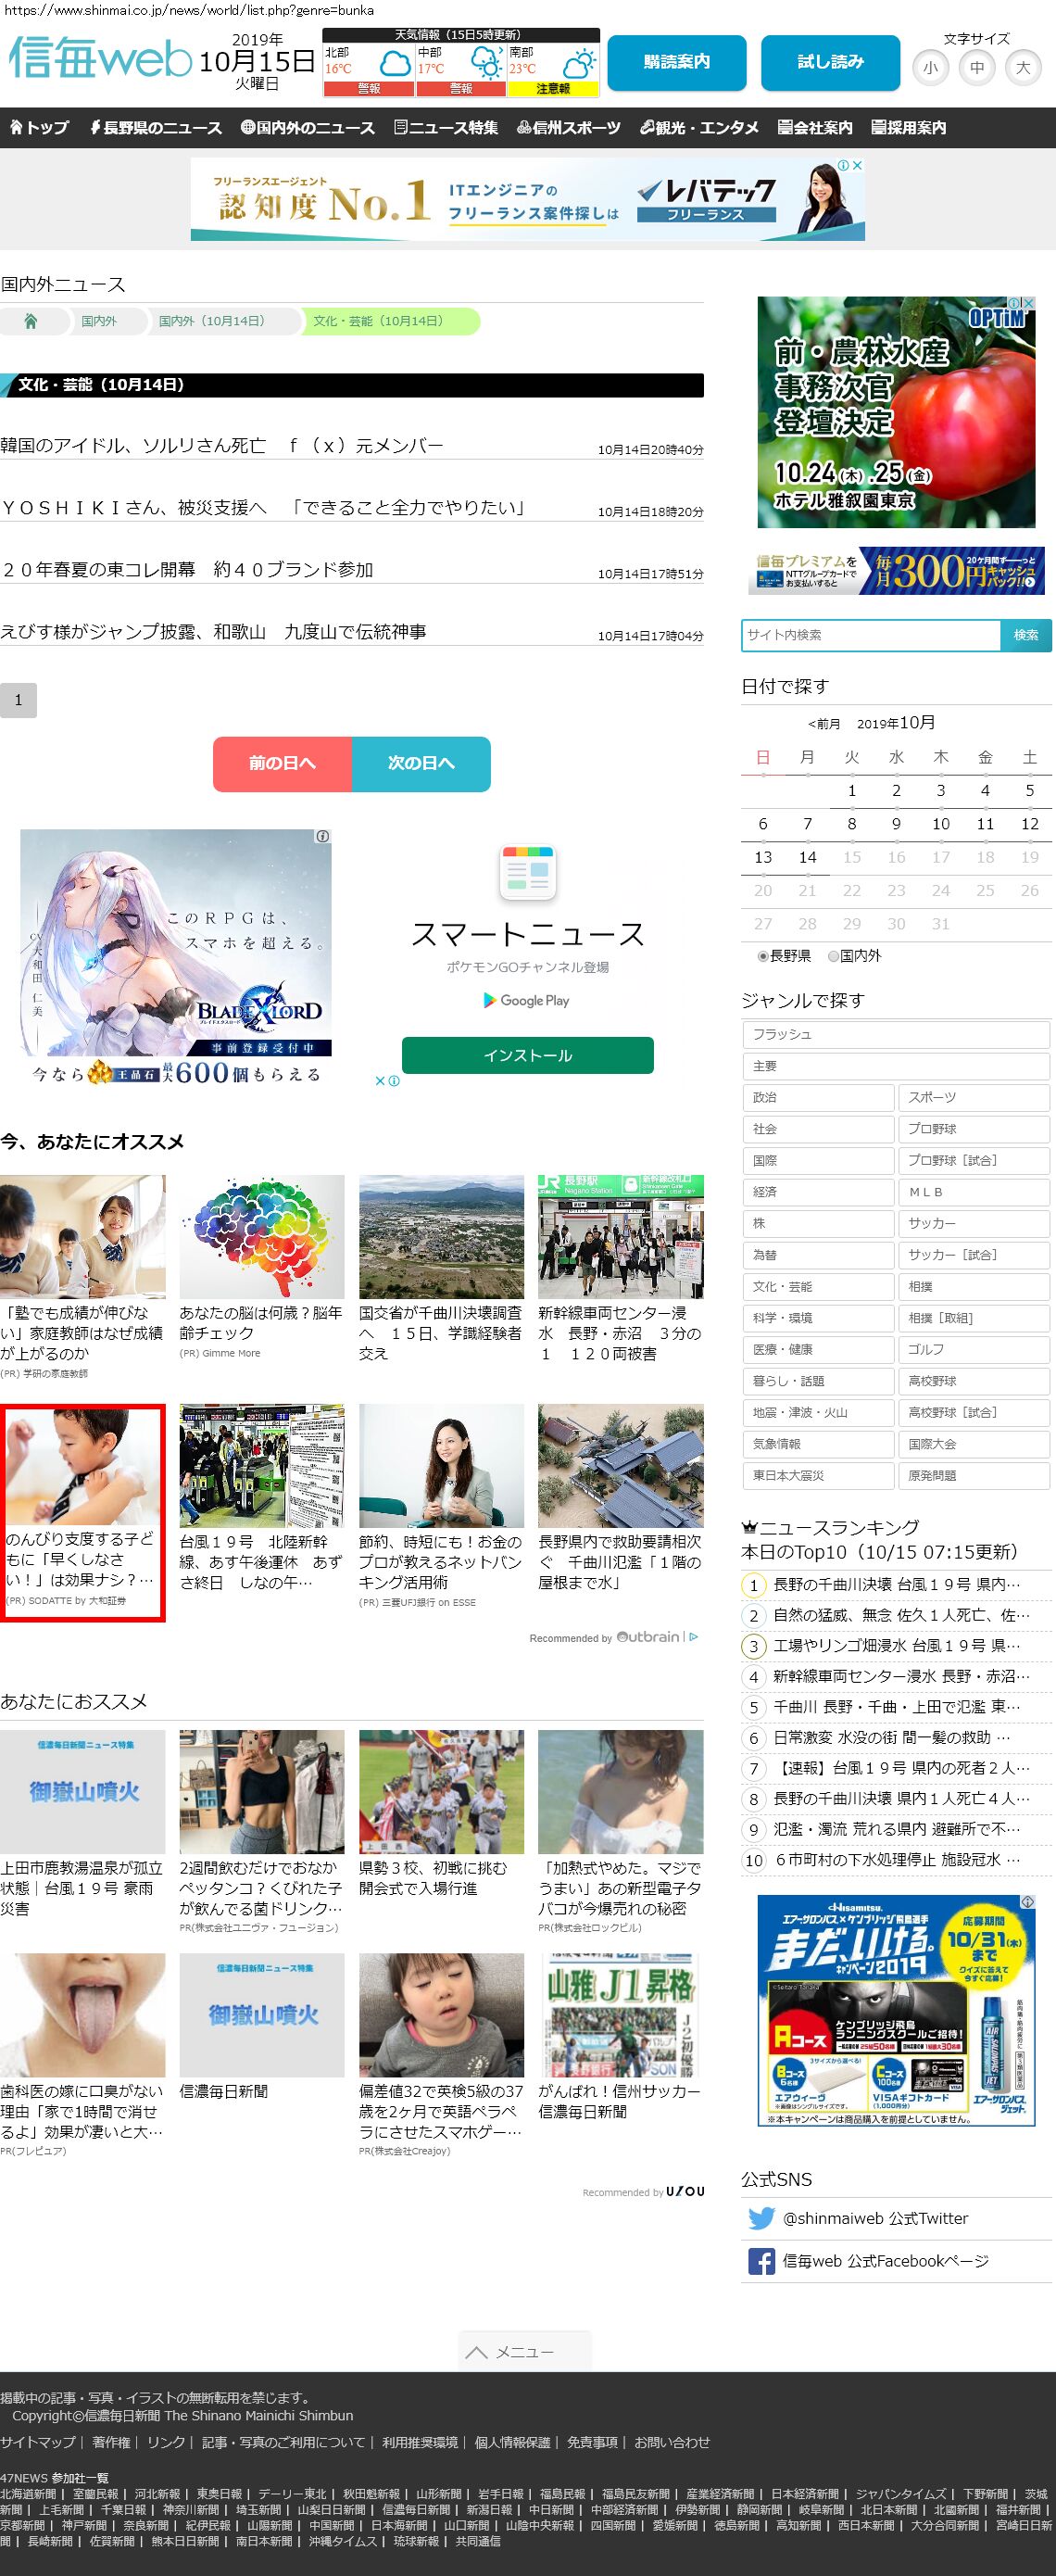Open article about YOSHIKI 被災支援
The width and height of the screenshot is (1056, 2576).
(x=264, y=507)
